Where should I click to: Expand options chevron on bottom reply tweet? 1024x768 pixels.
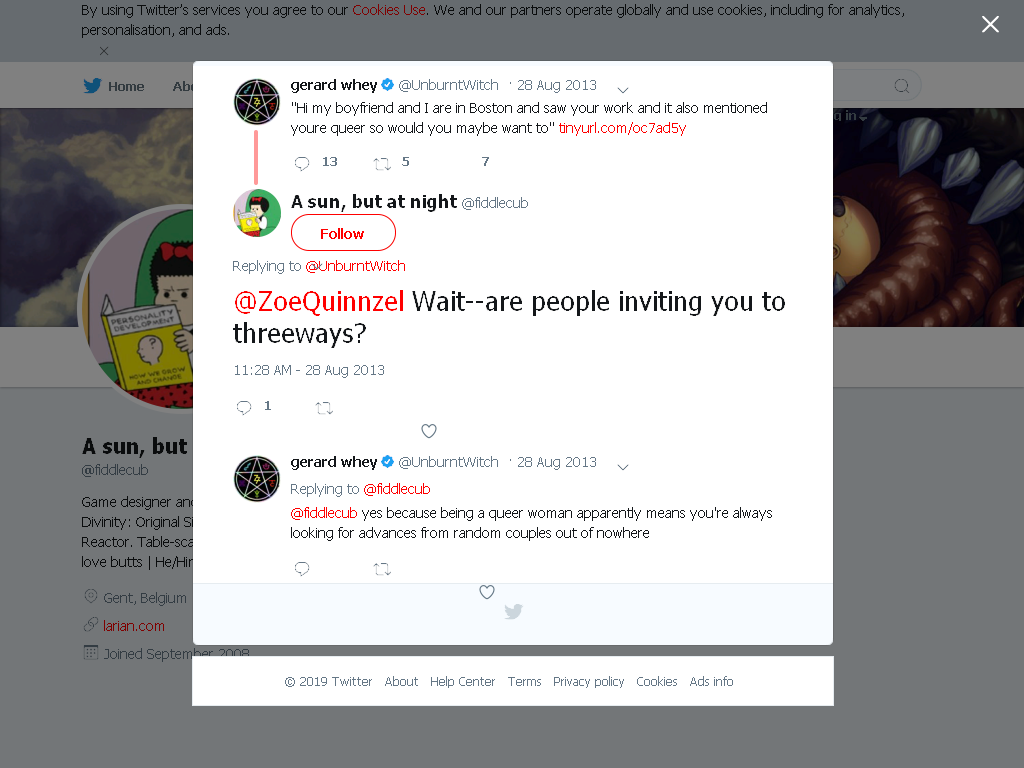point(622,467)
